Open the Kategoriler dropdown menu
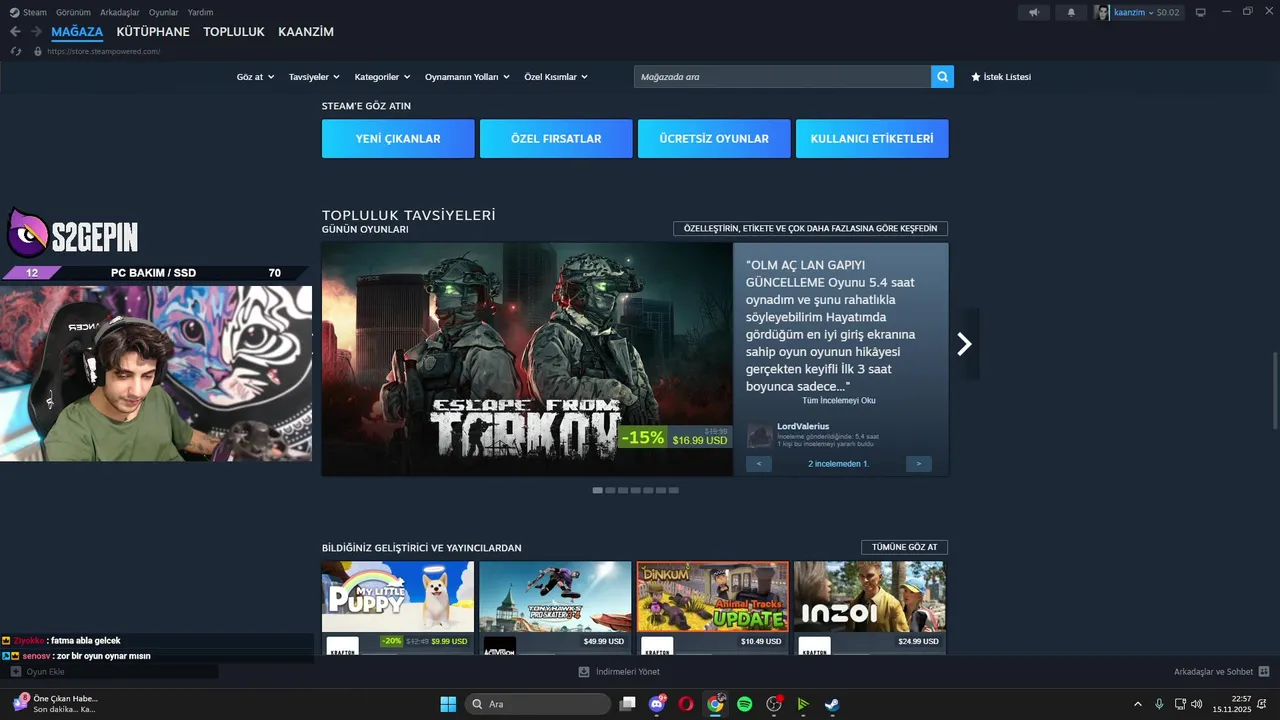This screenshot has width=1280, height=720. [382, 77]
